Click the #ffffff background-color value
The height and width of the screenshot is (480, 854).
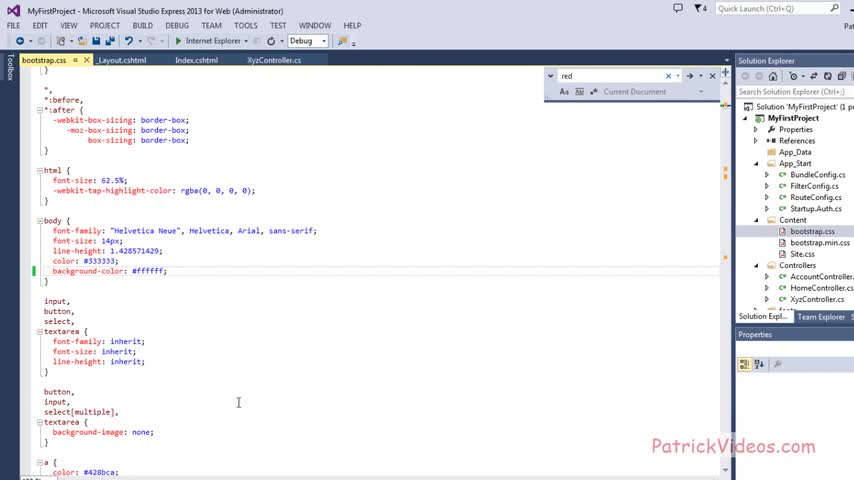(149, 271)
